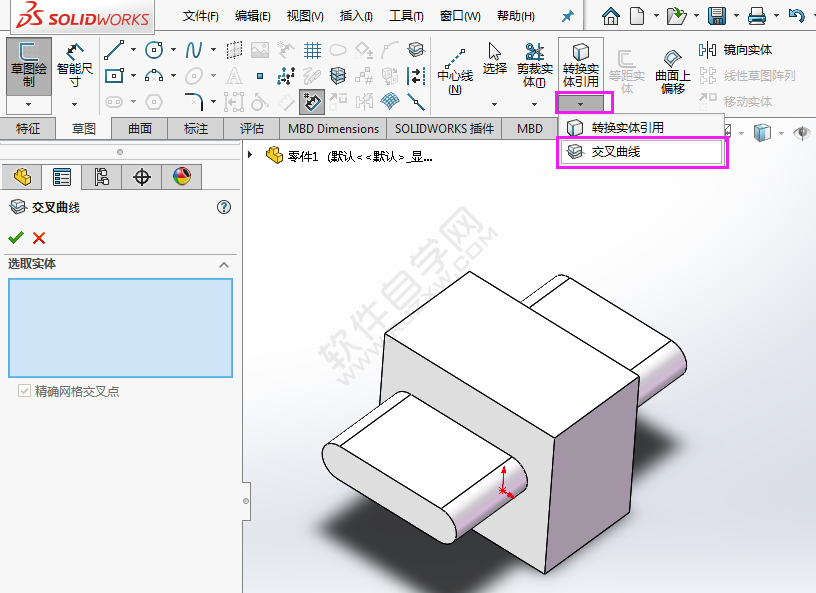Click inside the blue selection entities box
Screen dimensions: 816x593
click(120, 328)
